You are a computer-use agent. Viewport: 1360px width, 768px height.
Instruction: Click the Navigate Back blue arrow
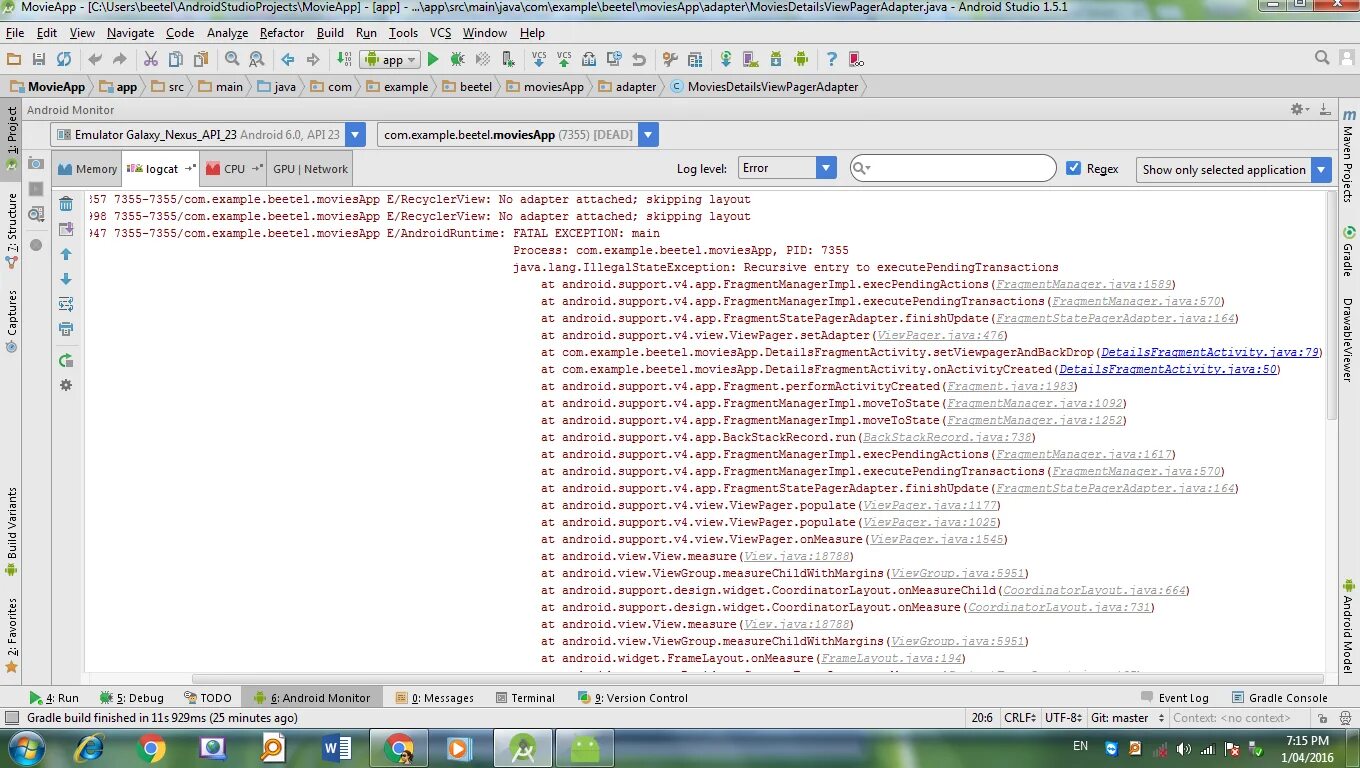288,60
